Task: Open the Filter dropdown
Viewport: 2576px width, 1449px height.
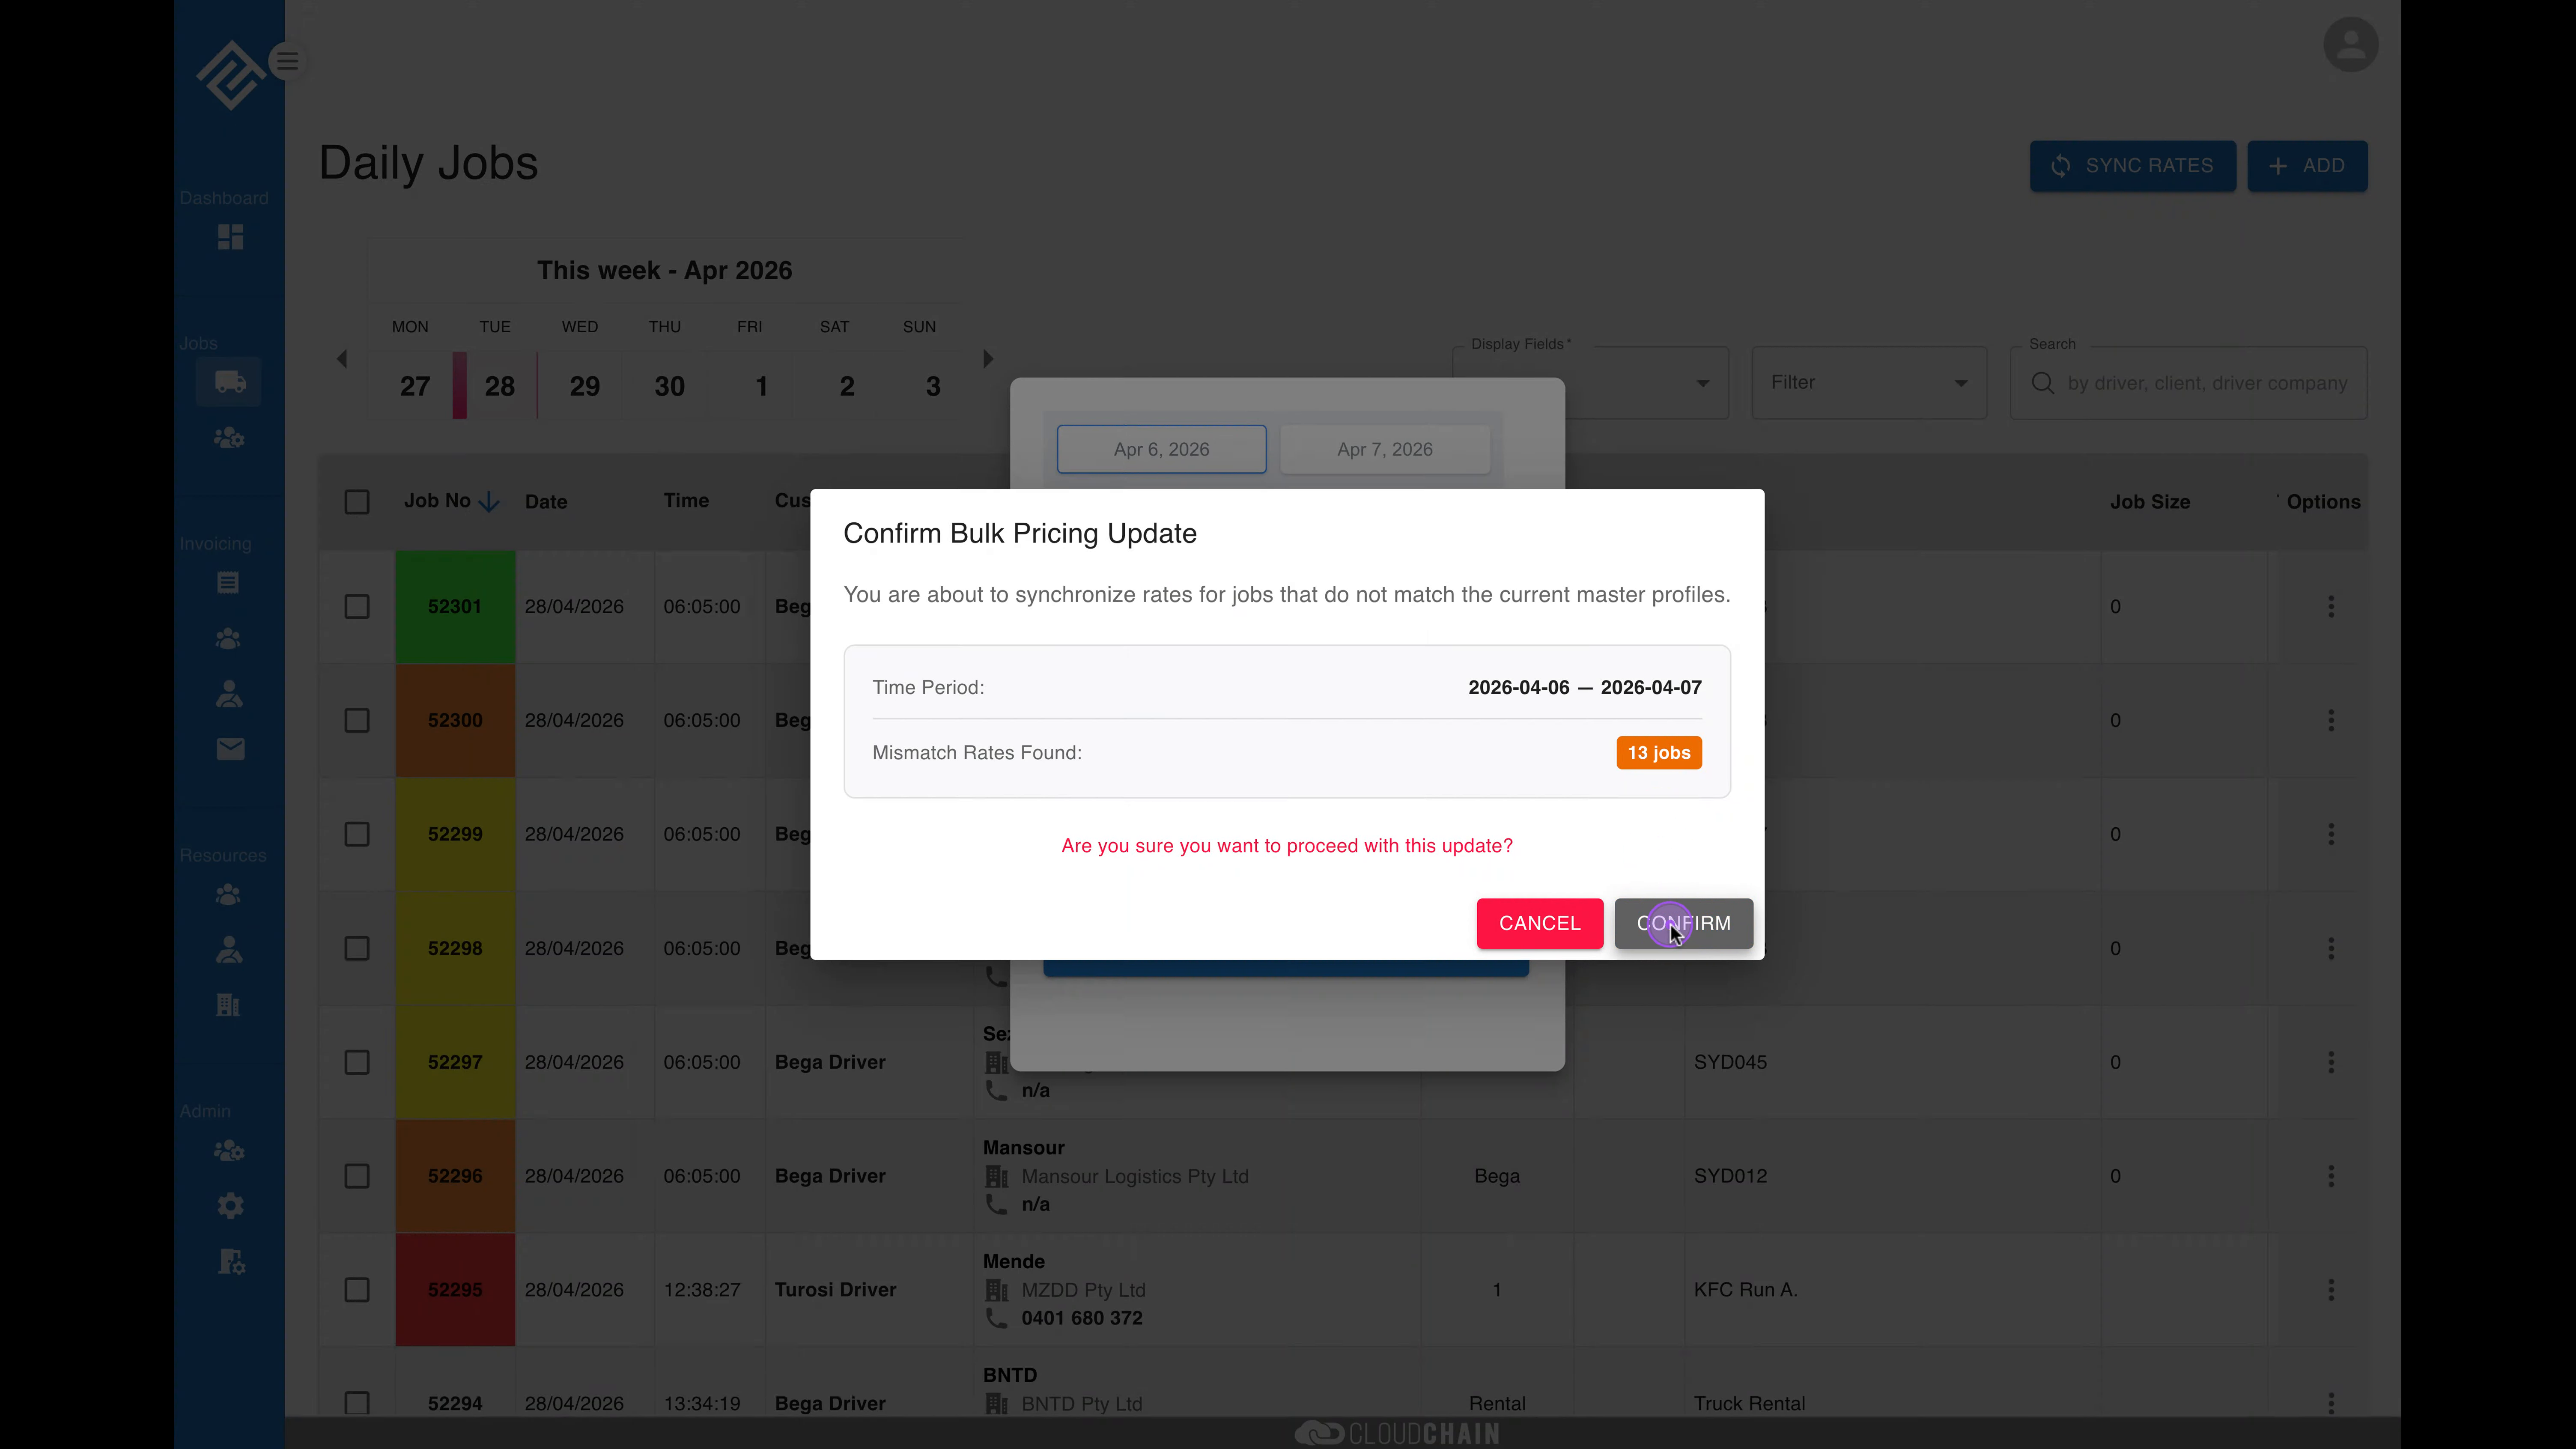Action: click(1869, 383)
